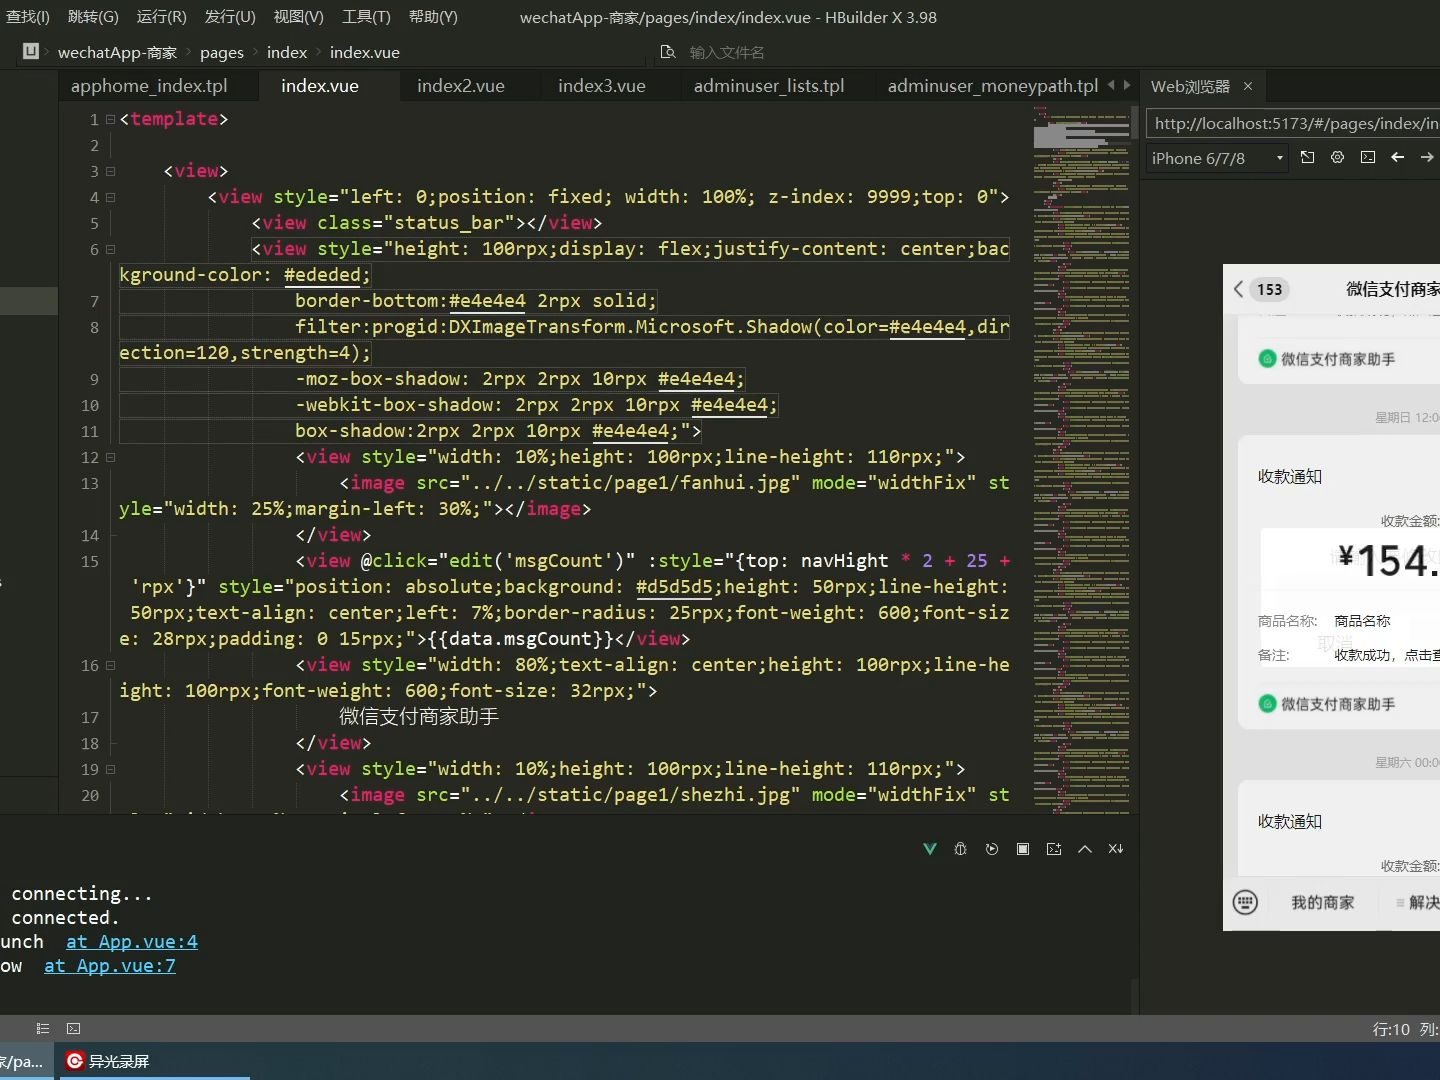Image resolution: width=1440 pixels, height=1080 pixels.
Task: Toggle the terminal icon in status bar
Action: (x=73, y=1028)
